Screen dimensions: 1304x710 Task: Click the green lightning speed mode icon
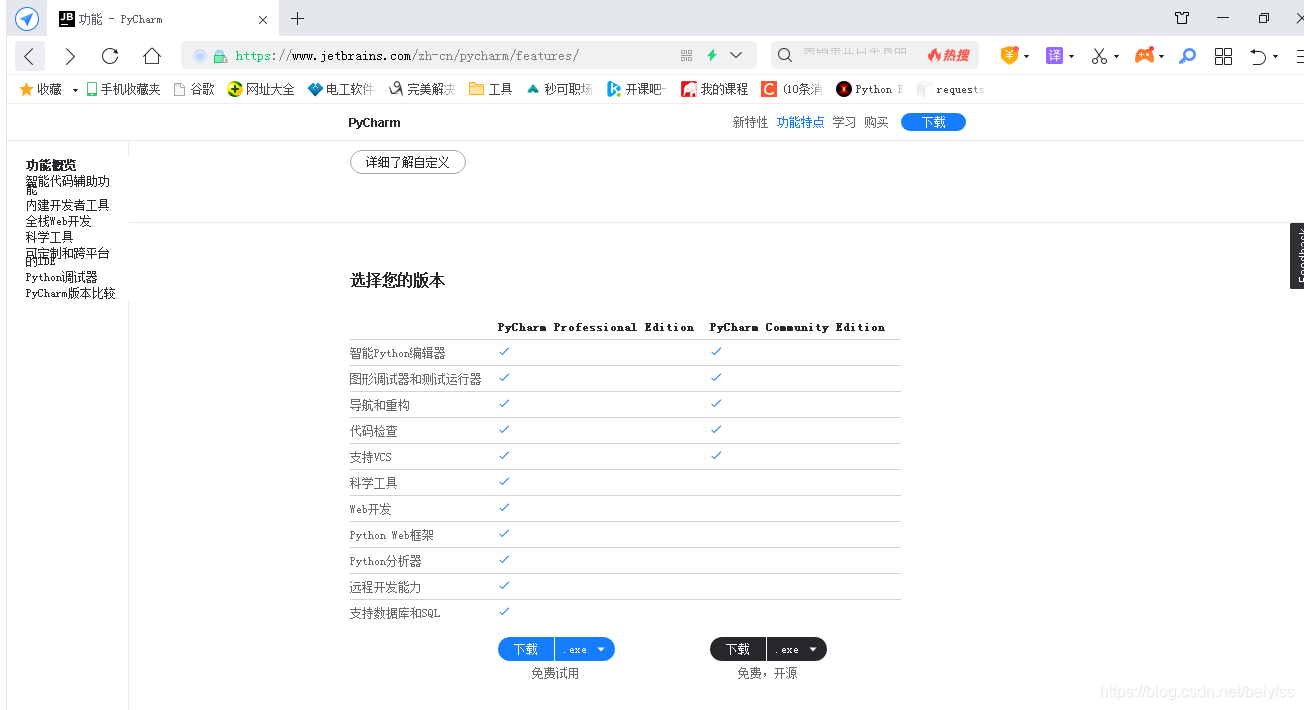(x=712, y=56)
